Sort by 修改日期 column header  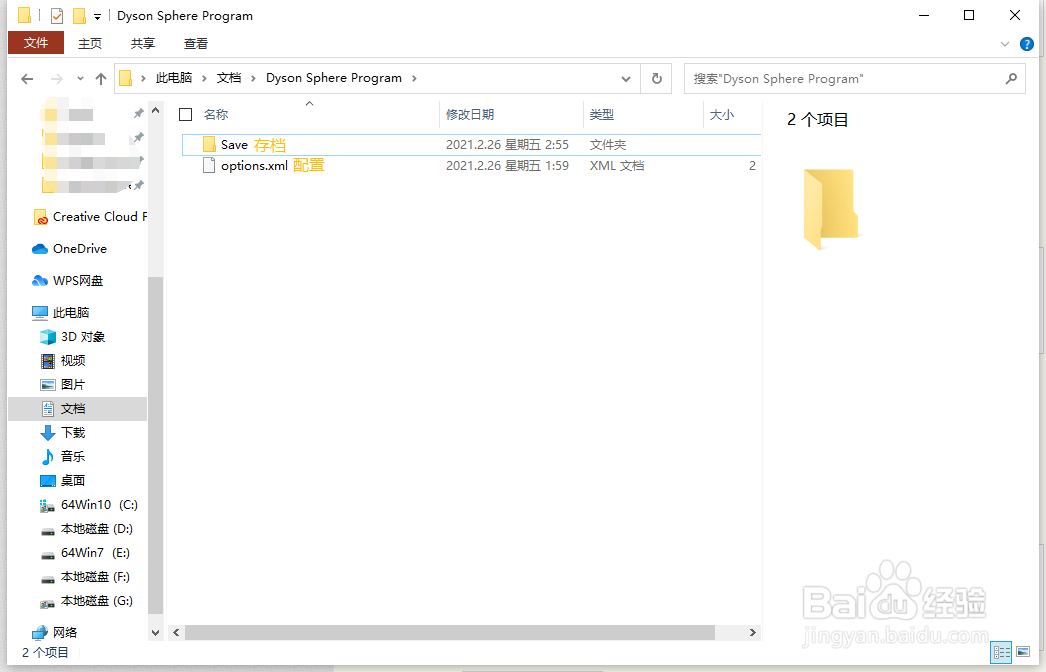point(470,115)
